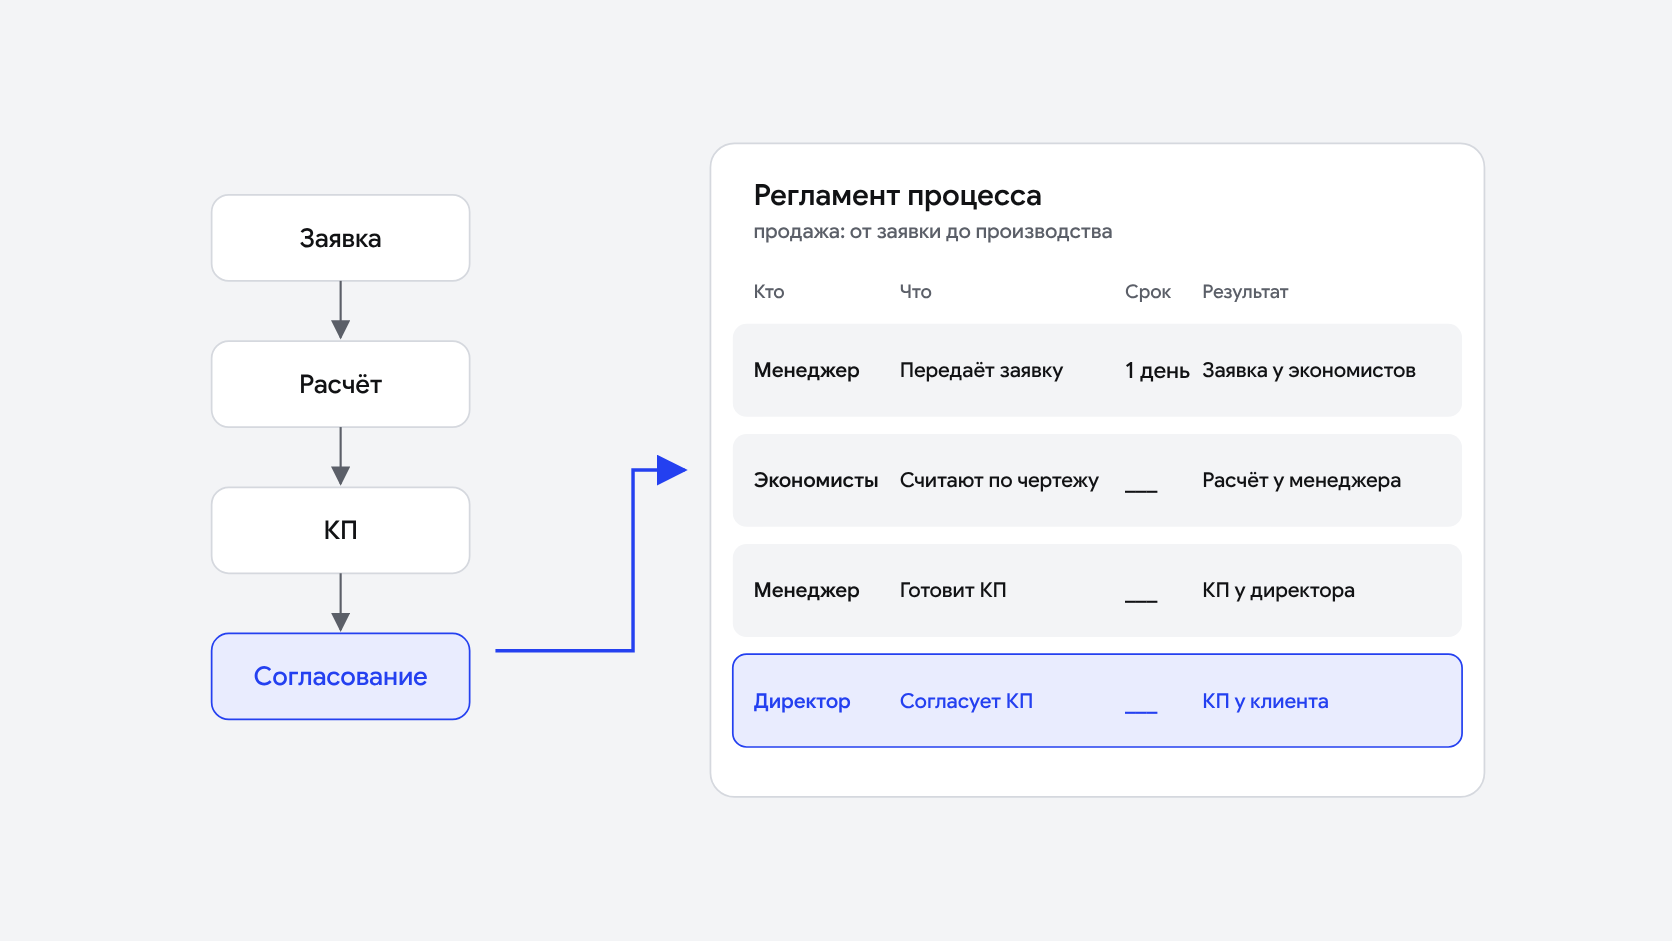This screenshot has height=941, width=1672.
Task: Click the Срок column header
Action: pos(1147,292)
